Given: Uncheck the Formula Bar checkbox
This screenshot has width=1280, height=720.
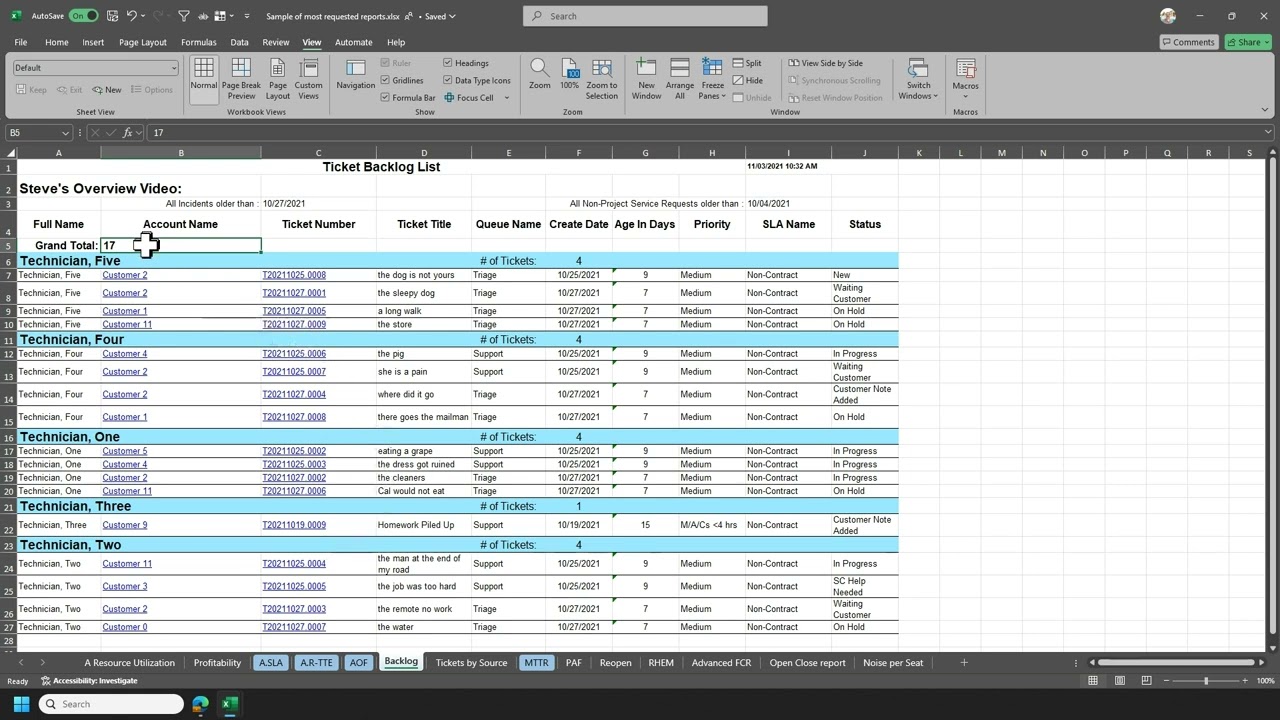Looking at the screenshot, I should 385,98.
